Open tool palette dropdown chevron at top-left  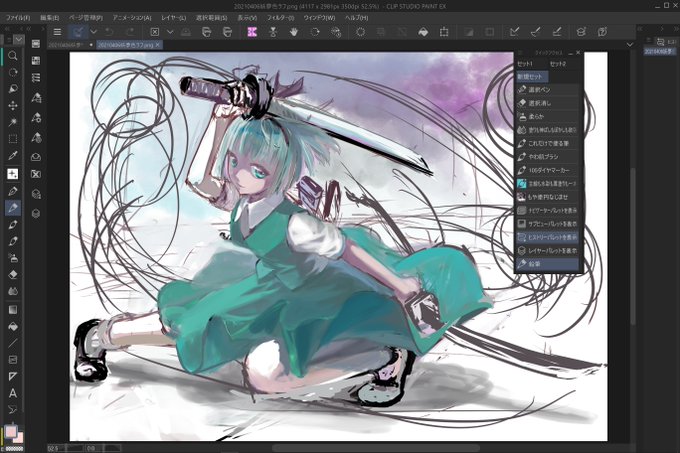[19, 39]
